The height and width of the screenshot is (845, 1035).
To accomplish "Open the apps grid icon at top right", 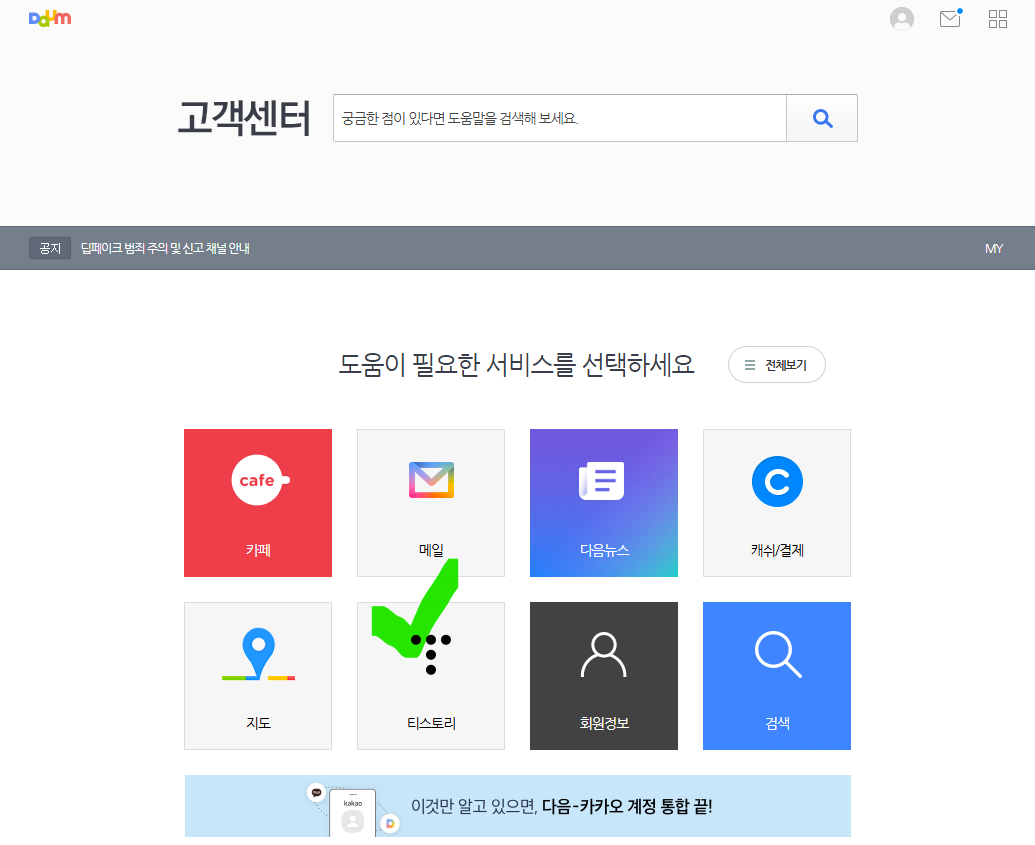I will tap(997, 18).
